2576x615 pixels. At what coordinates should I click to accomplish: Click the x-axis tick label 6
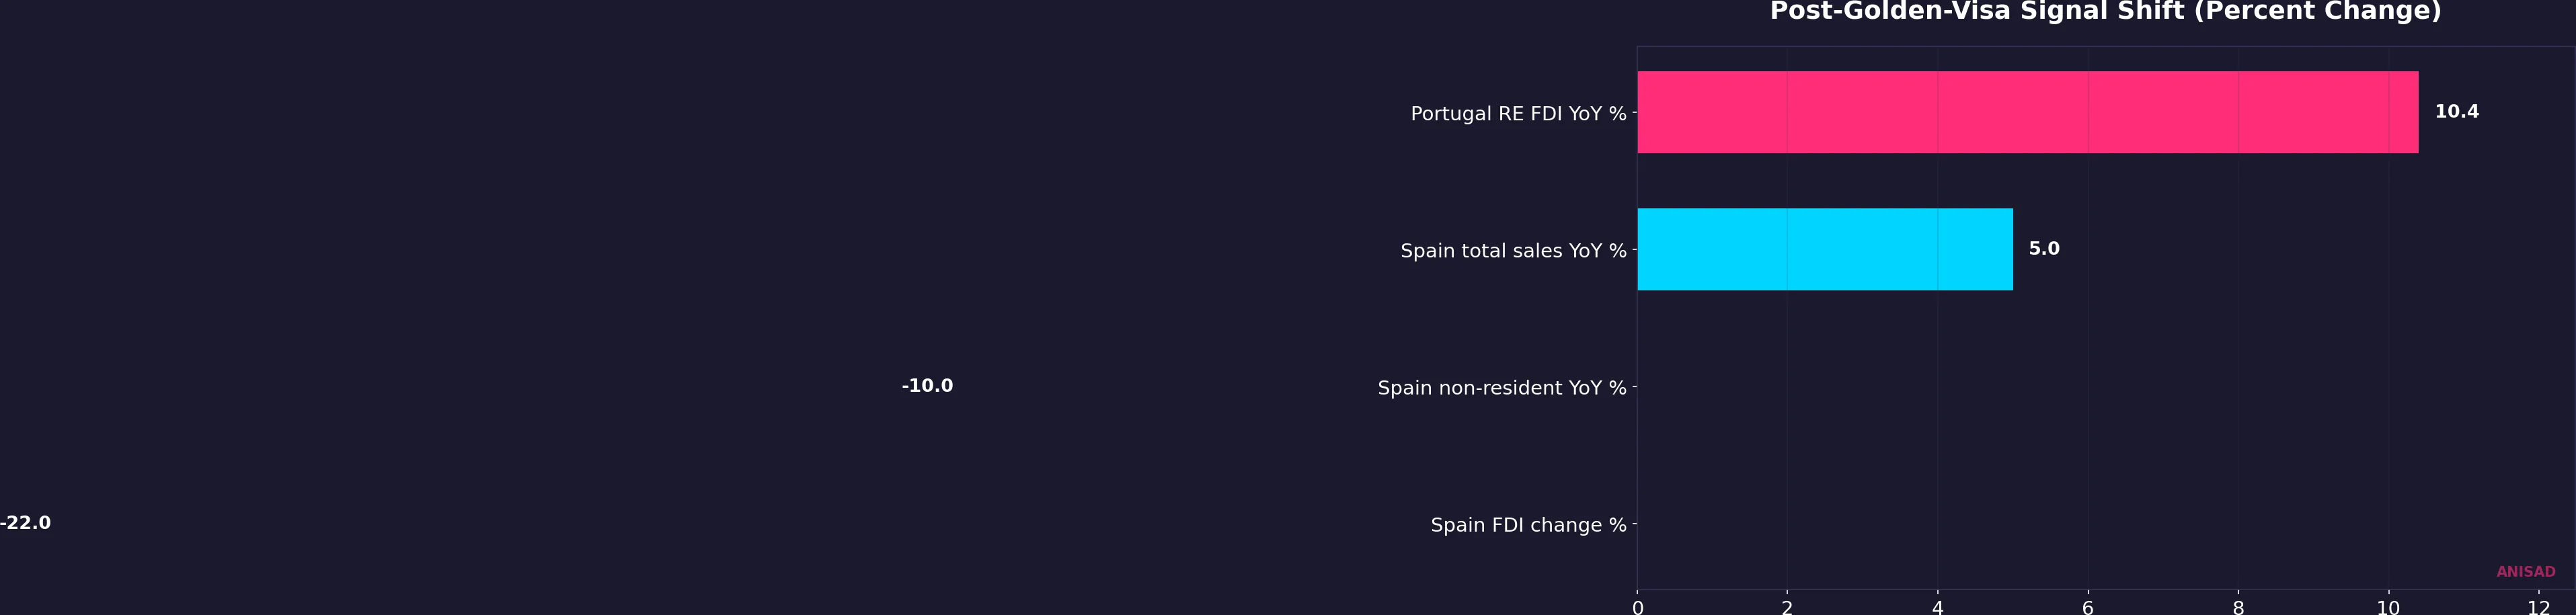click(2088, 607)
